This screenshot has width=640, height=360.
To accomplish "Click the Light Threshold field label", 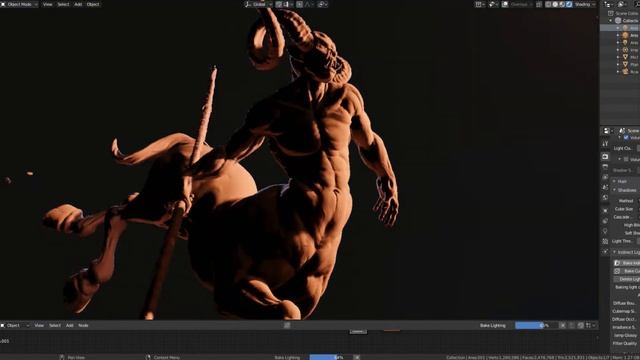I will click(622, 241).
